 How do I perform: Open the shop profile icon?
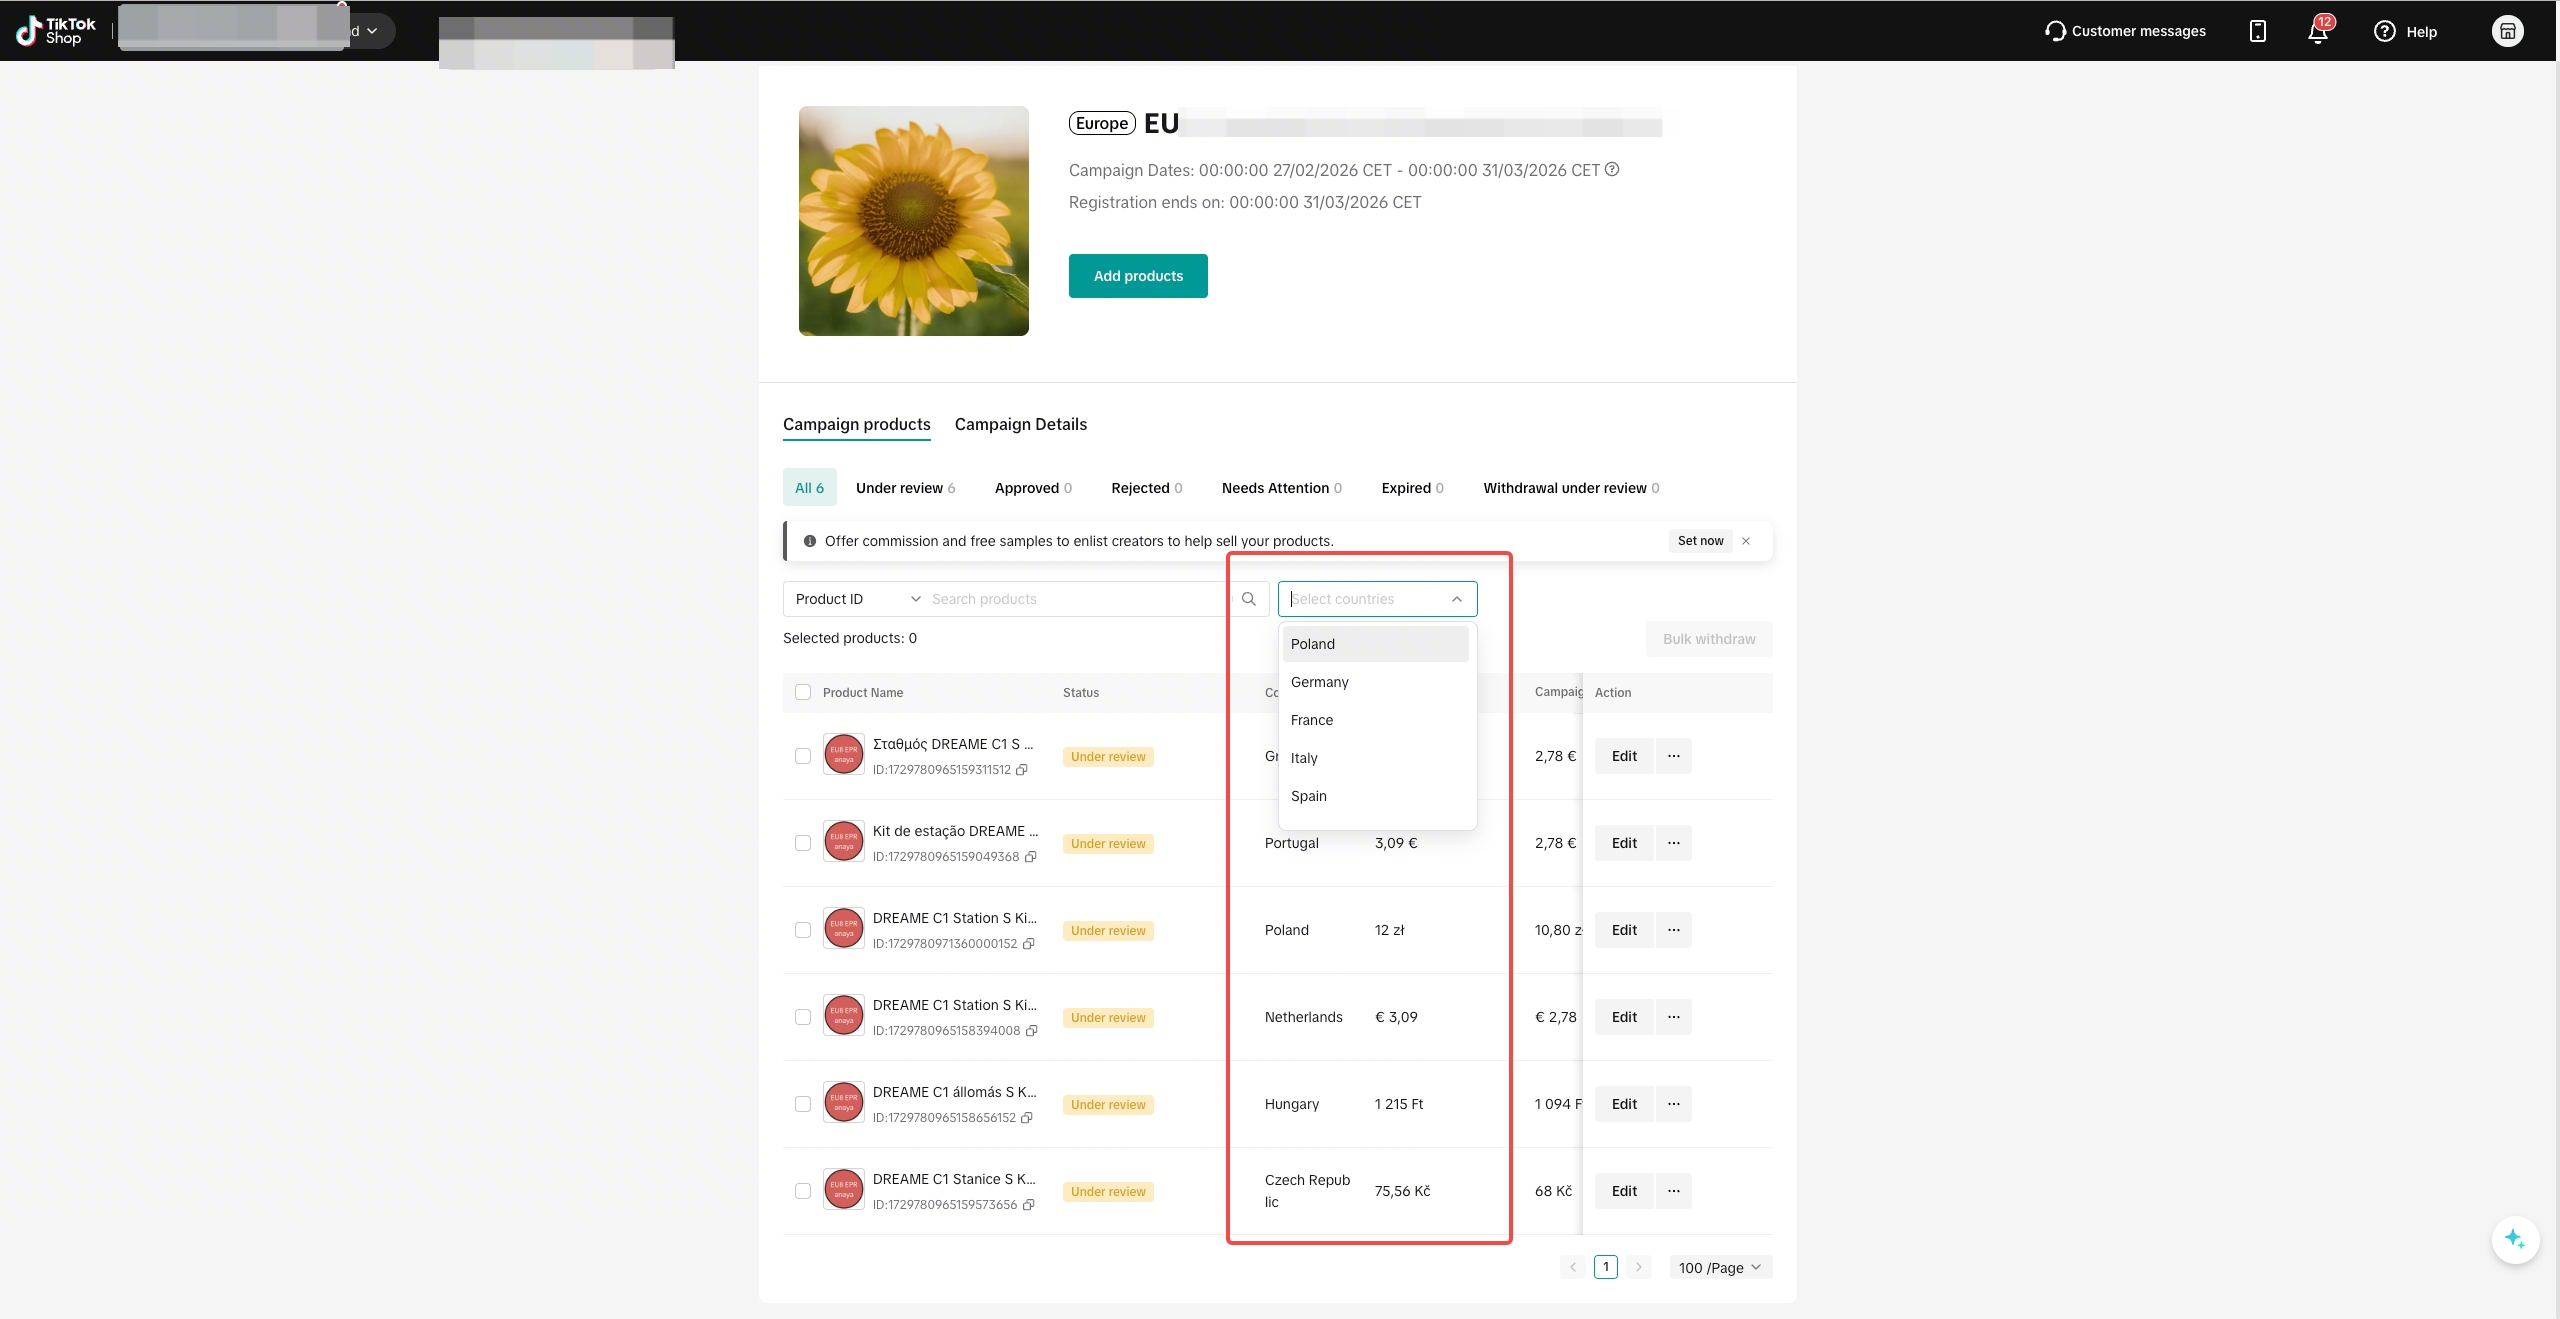pyautogui.click(x=2507, y=31)
